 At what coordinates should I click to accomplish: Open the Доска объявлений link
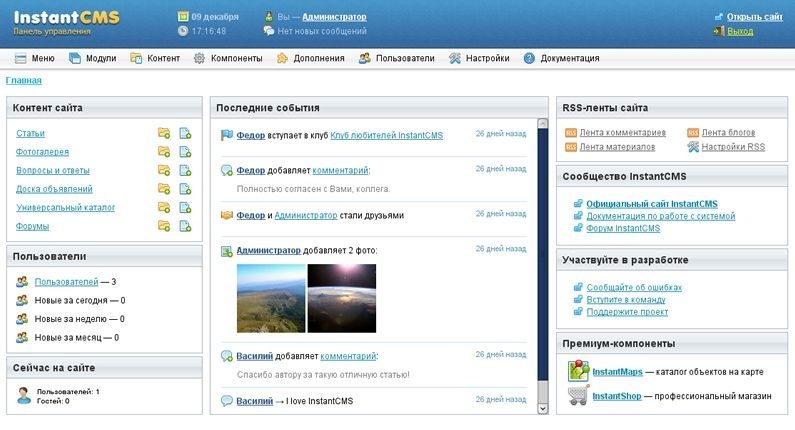tap(54, 189)
